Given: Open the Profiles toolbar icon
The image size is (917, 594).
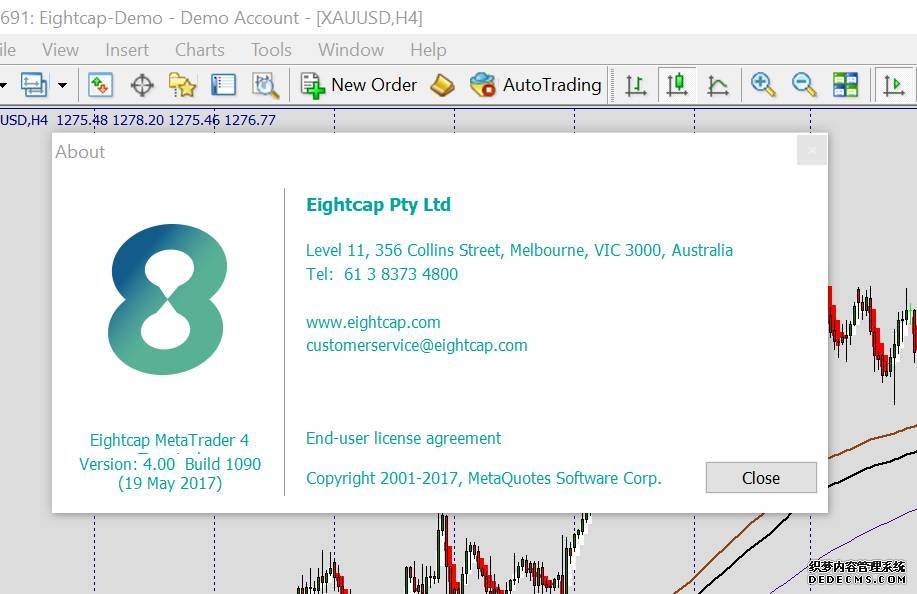Looking at the screenshot, I should [34, 85].
